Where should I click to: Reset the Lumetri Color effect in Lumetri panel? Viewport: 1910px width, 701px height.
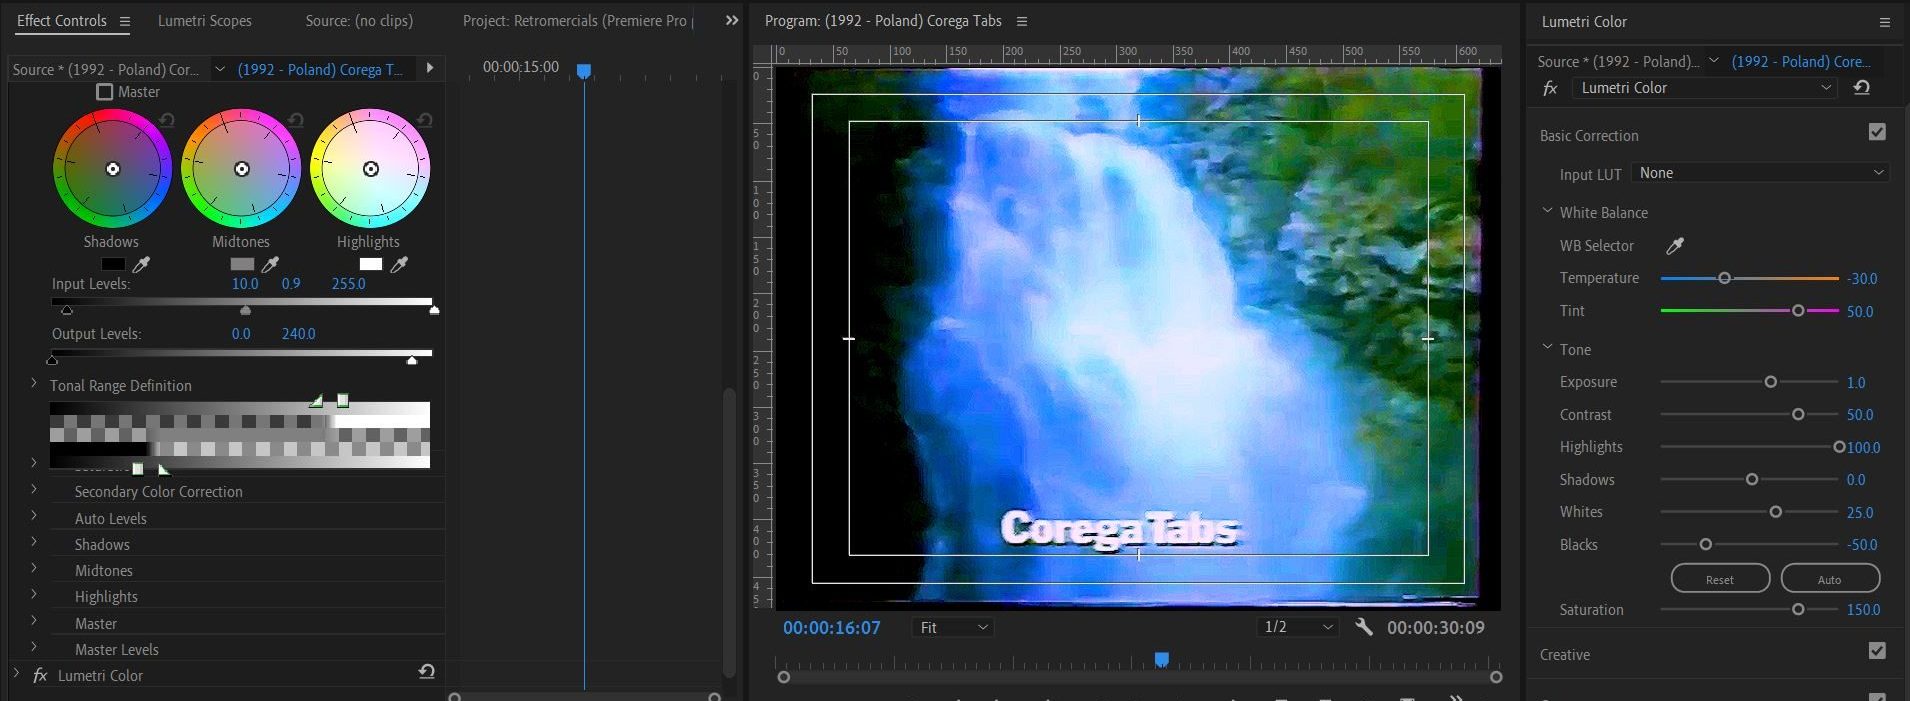click(x=1862, y=88)
